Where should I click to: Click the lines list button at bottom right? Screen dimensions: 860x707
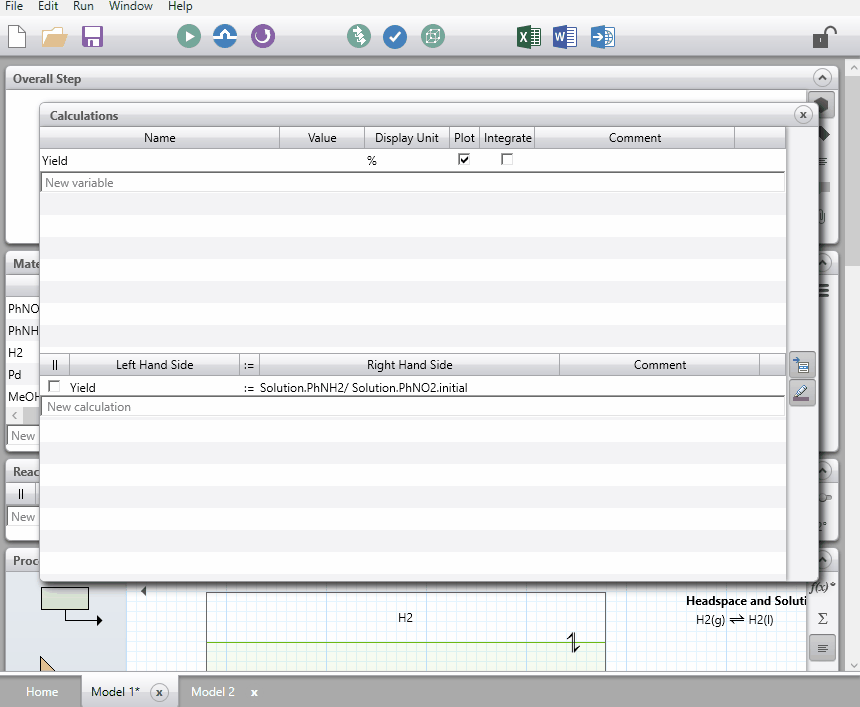click(822, 648)
